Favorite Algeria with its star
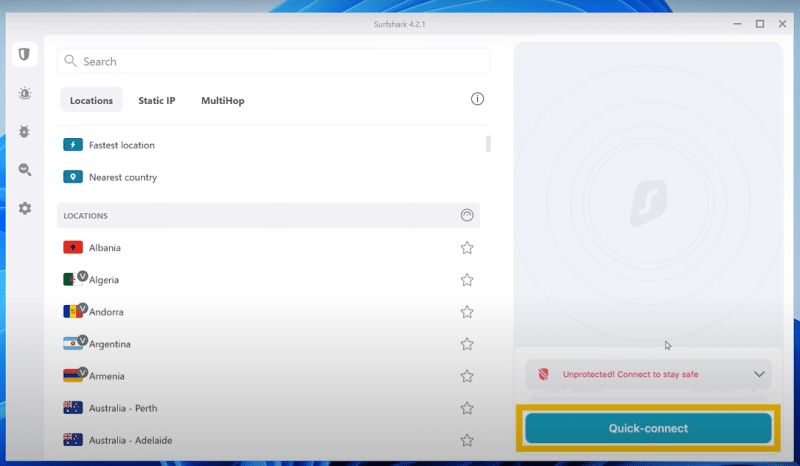 pos(467,280)
